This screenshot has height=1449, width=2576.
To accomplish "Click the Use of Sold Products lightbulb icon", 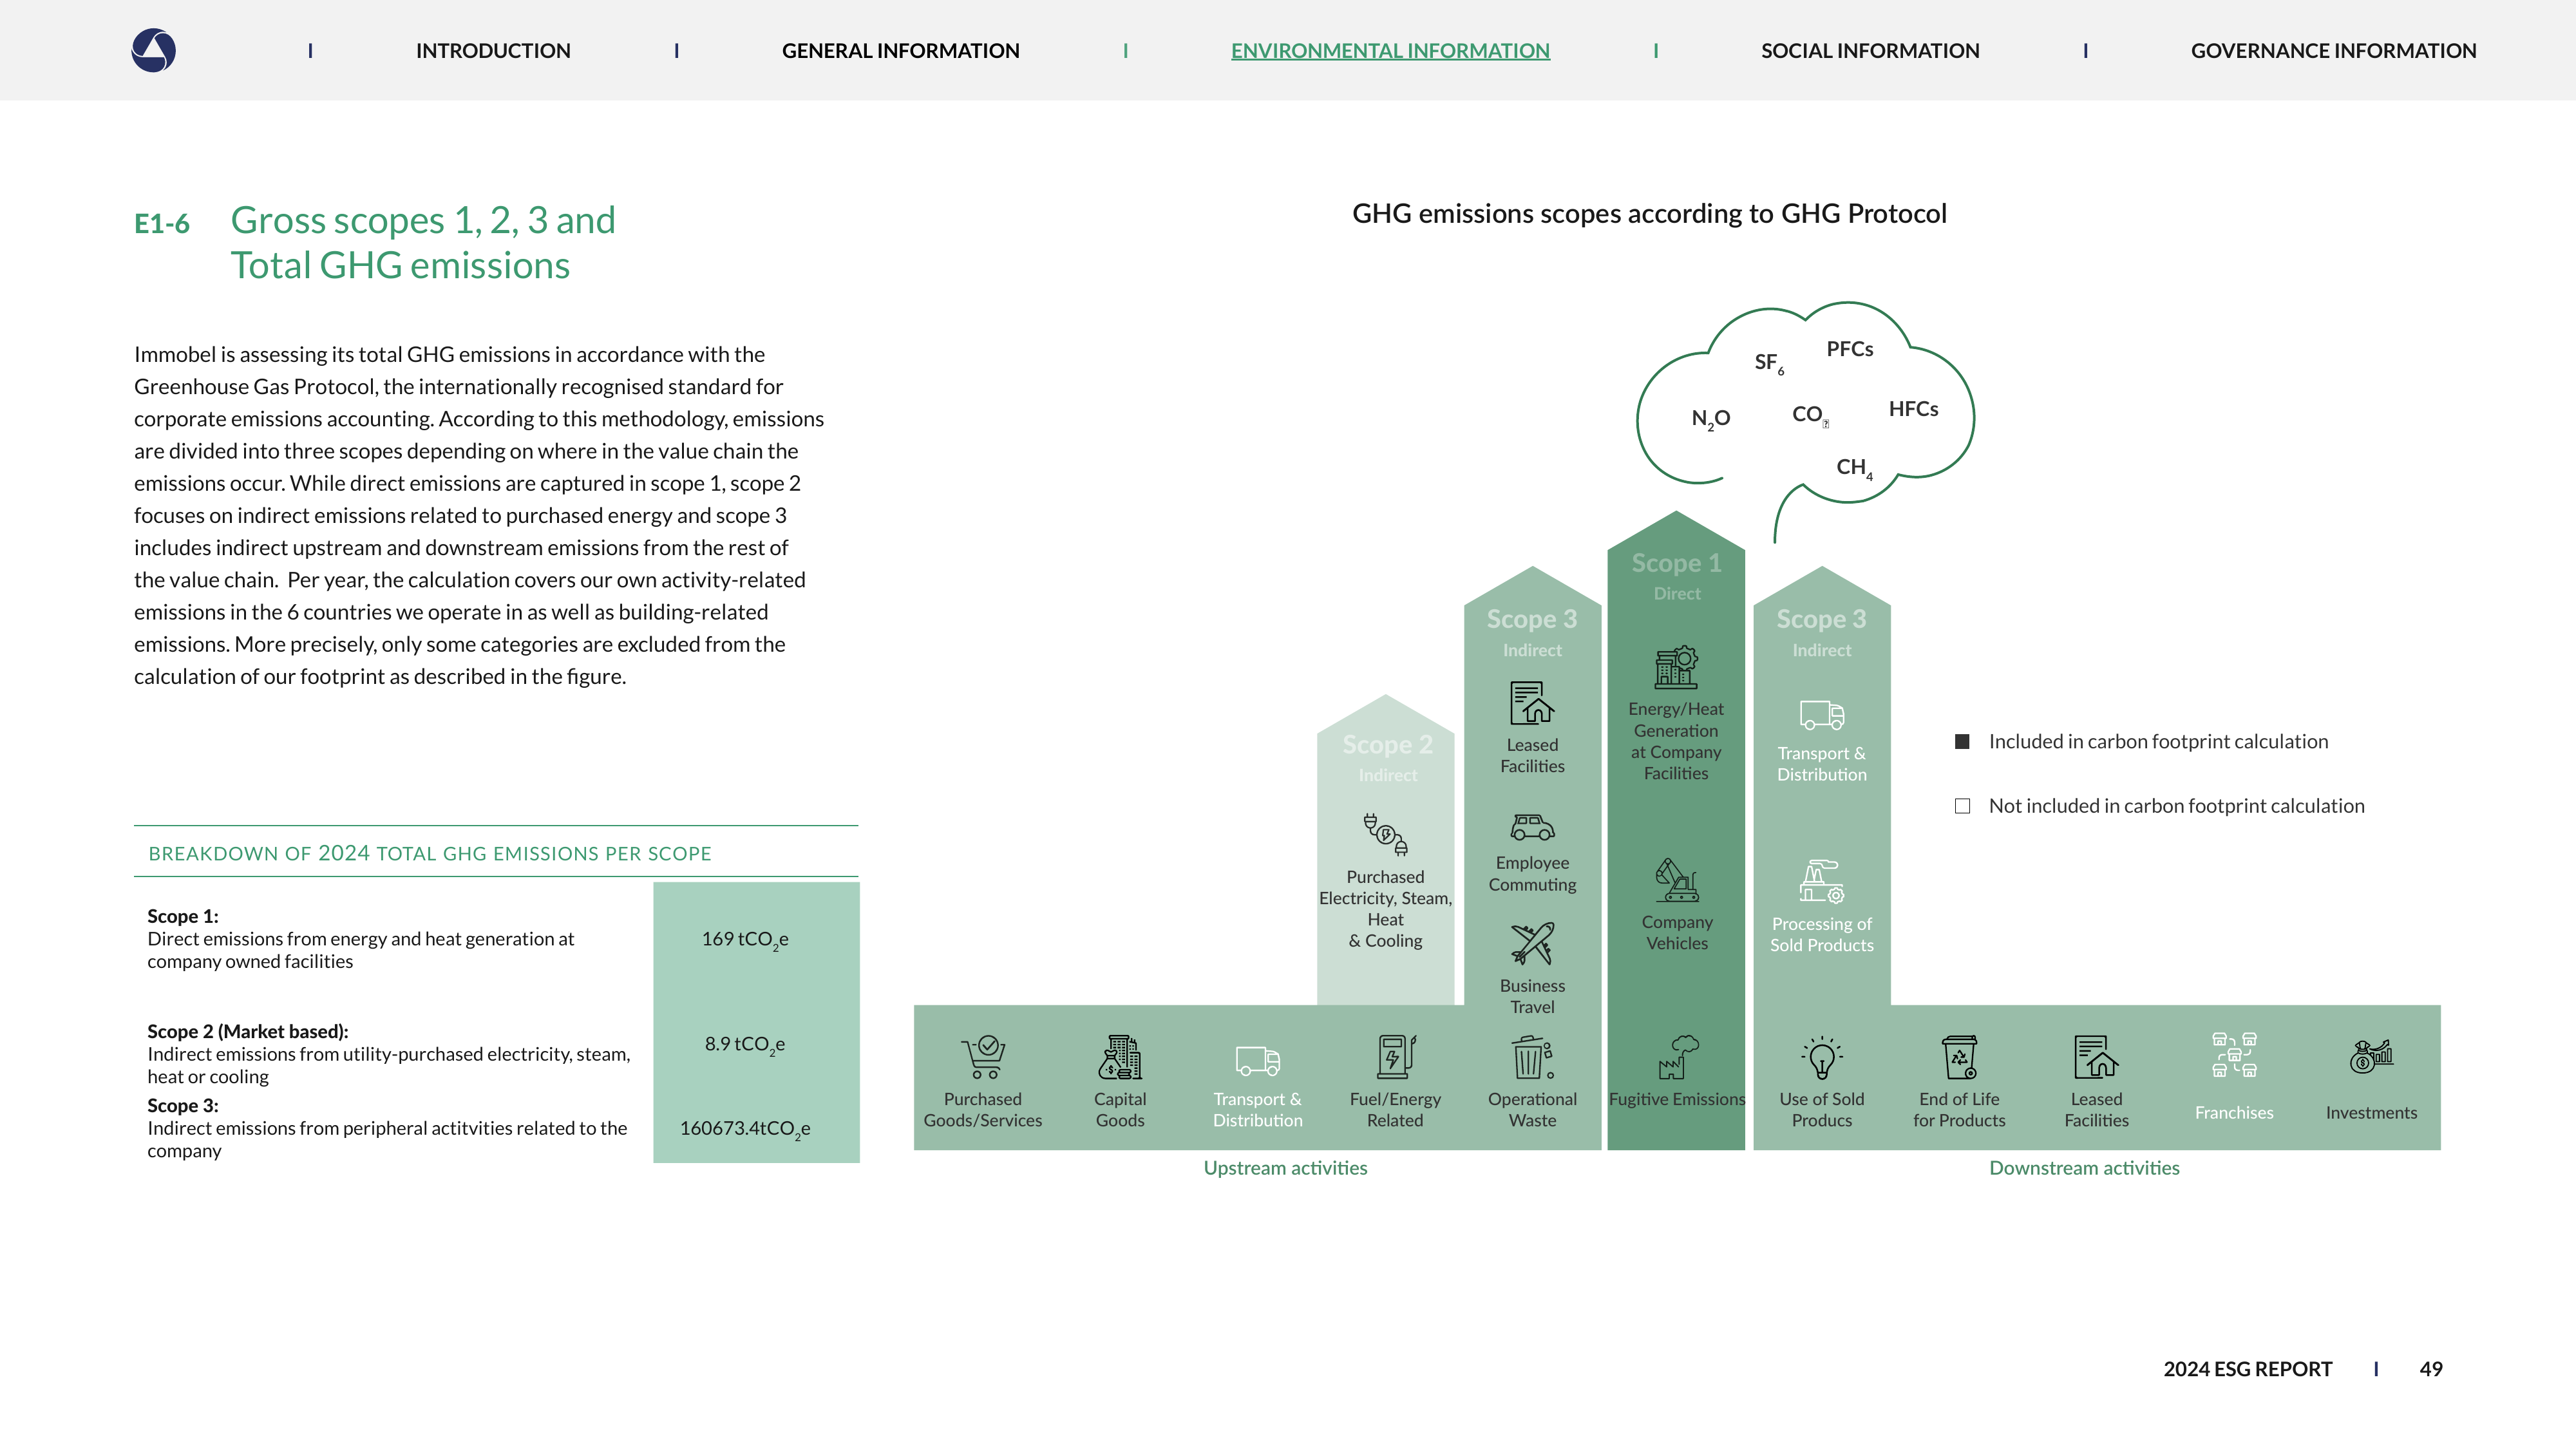I will [1822, 1057].
